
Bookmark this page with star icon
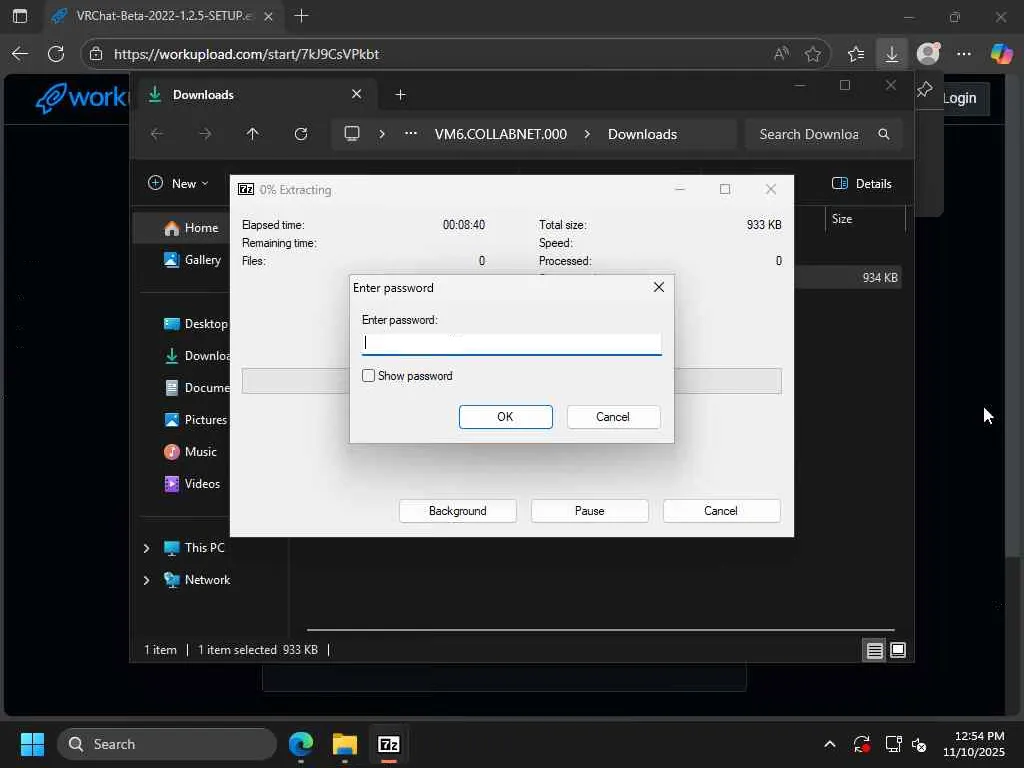(813, 54)
